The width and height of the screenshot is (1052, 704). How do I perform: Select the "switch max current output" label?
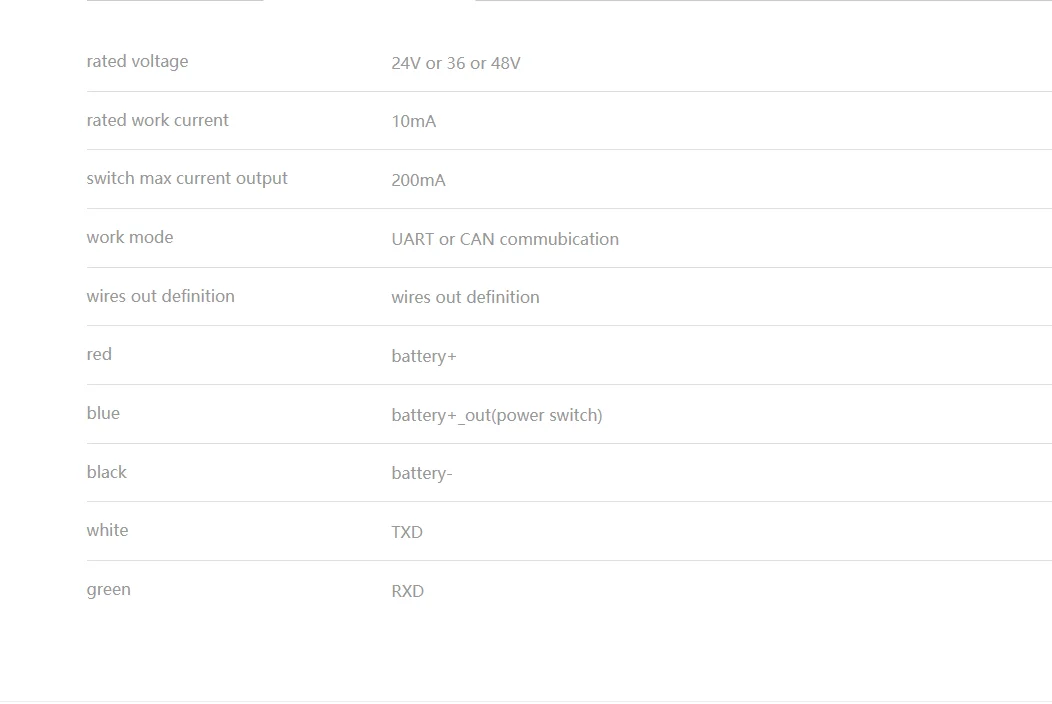187,178
